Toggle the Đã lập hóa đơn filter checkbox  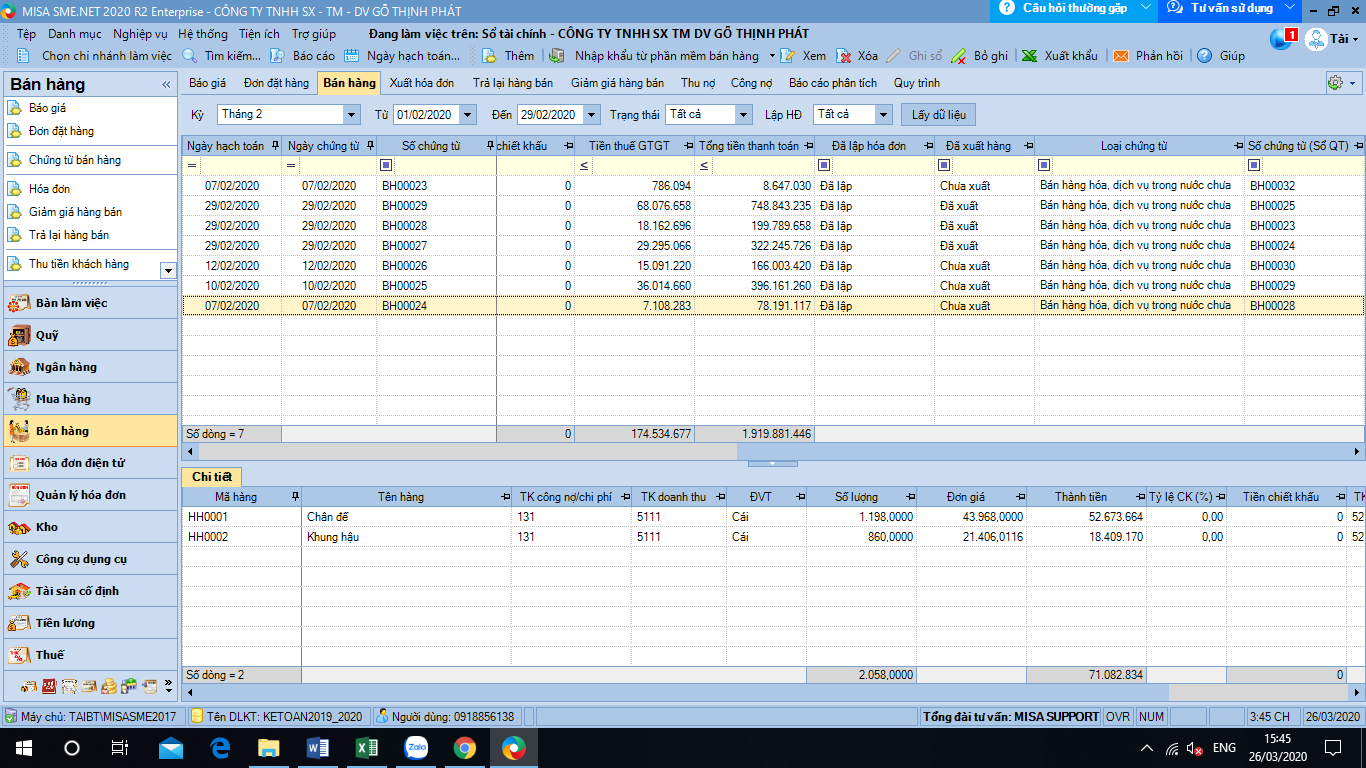pyautogui.click(x=824, y=165)
